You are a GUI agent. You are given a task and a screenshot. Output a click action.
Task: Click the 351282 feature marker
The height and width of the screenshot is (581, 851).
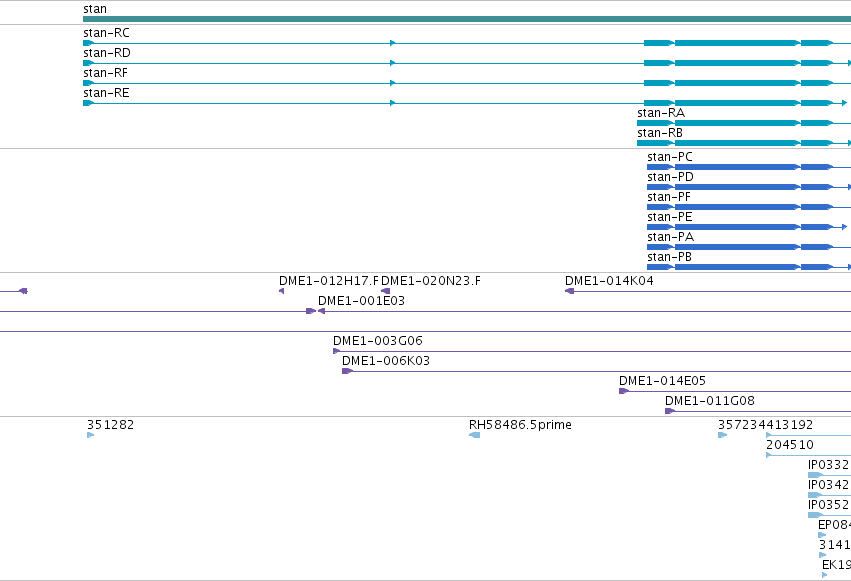91,436
